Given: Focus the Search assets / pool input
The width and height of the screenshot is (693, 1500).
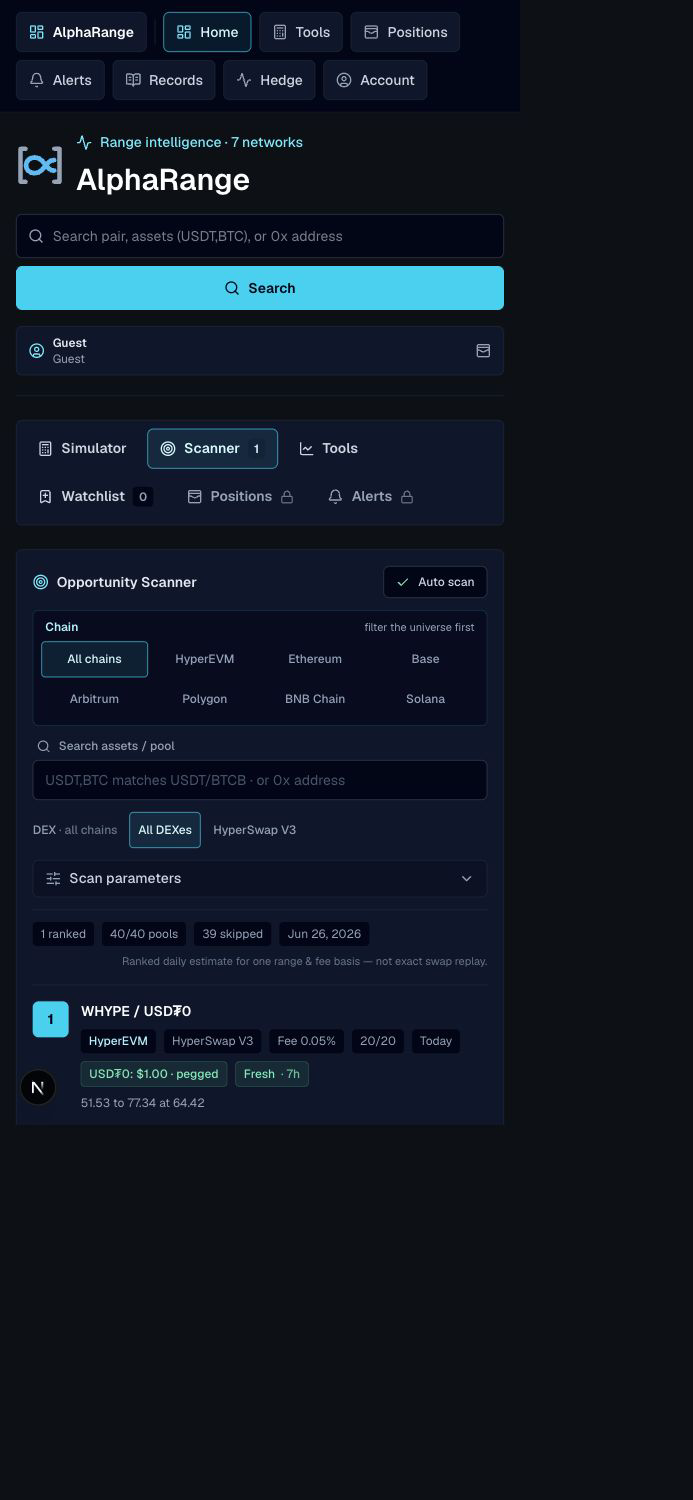Looking at the screenshot, I should pos(260,780).
